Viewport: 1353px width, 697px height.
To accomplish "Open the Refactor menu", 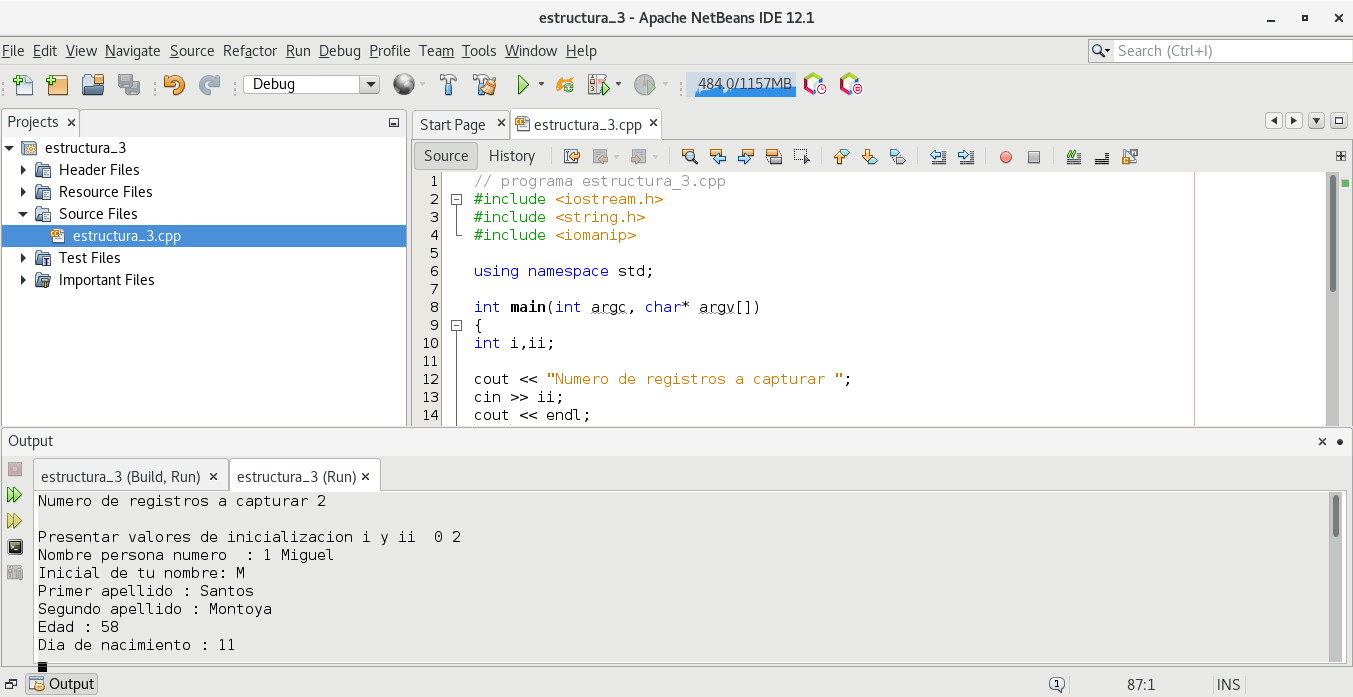I will point(249,51).
